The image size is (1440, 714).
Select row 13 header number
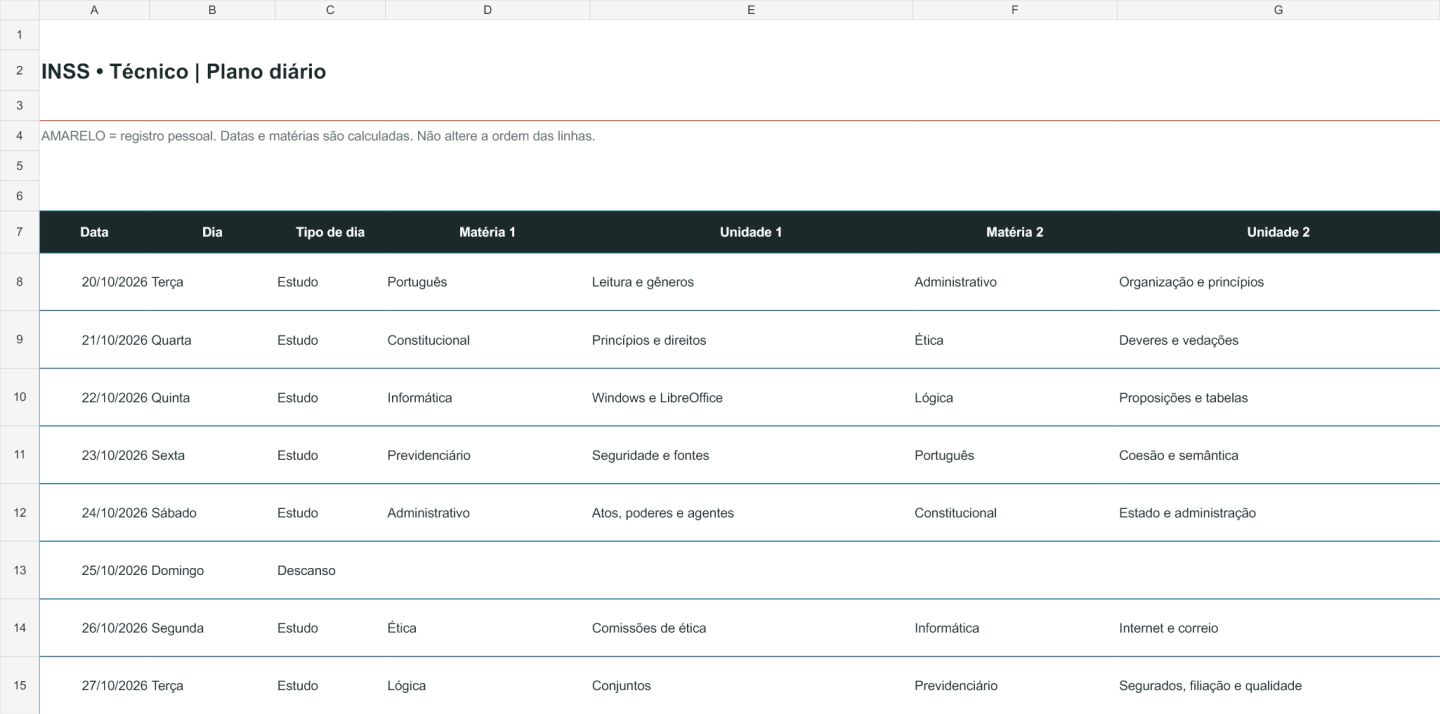point(20,570)
